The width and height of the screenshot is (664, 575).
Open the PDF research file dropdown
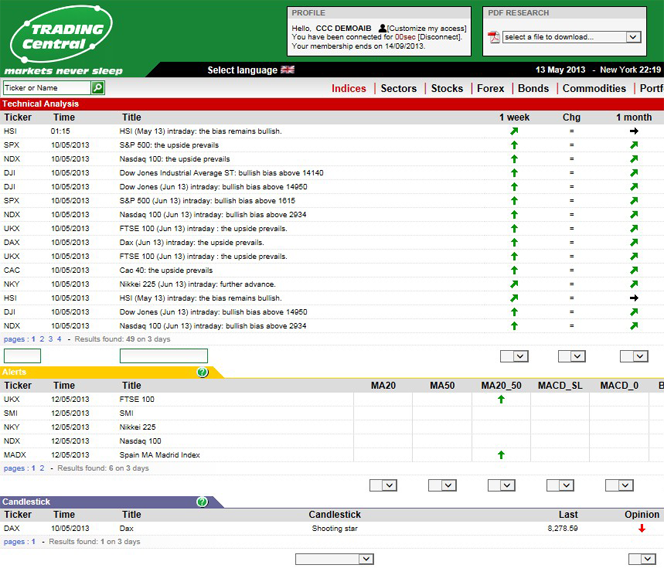[x=572, y=37]
